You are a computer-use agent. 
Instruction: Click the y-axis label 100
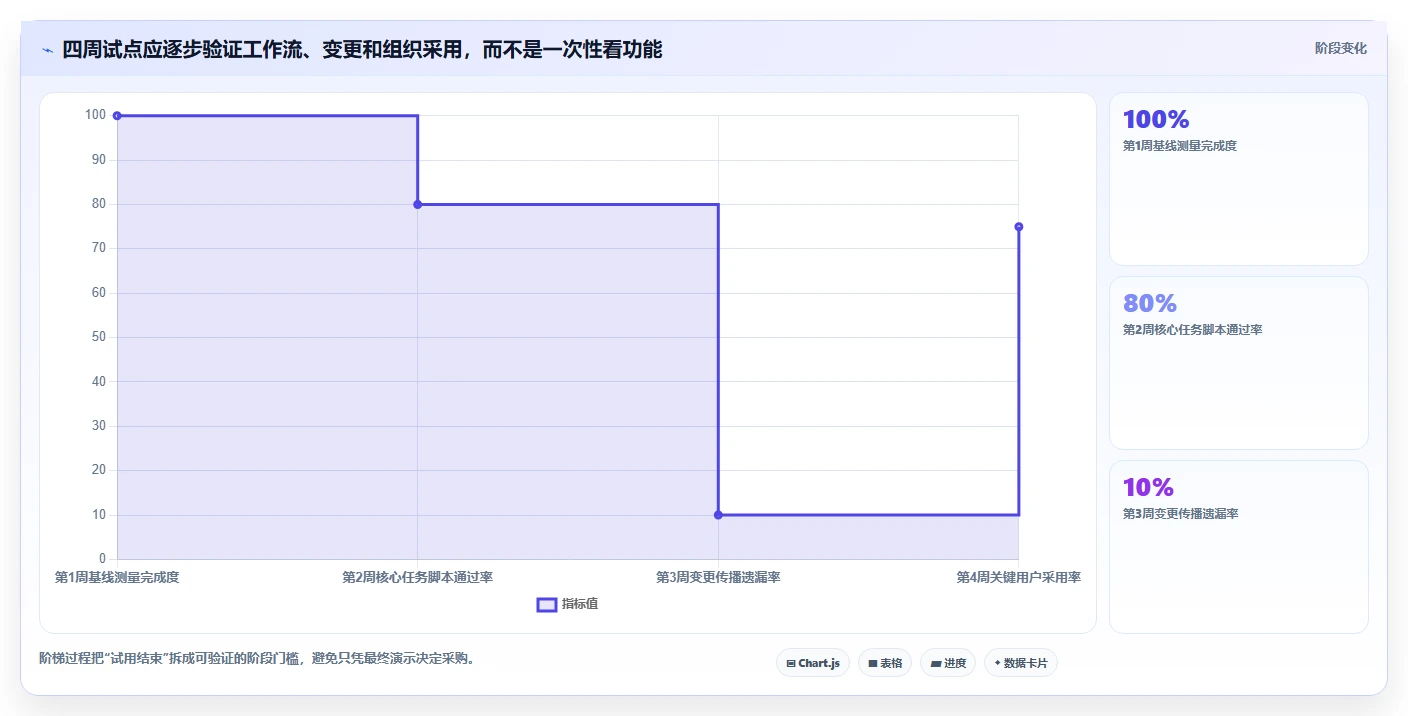click(95, 115)
